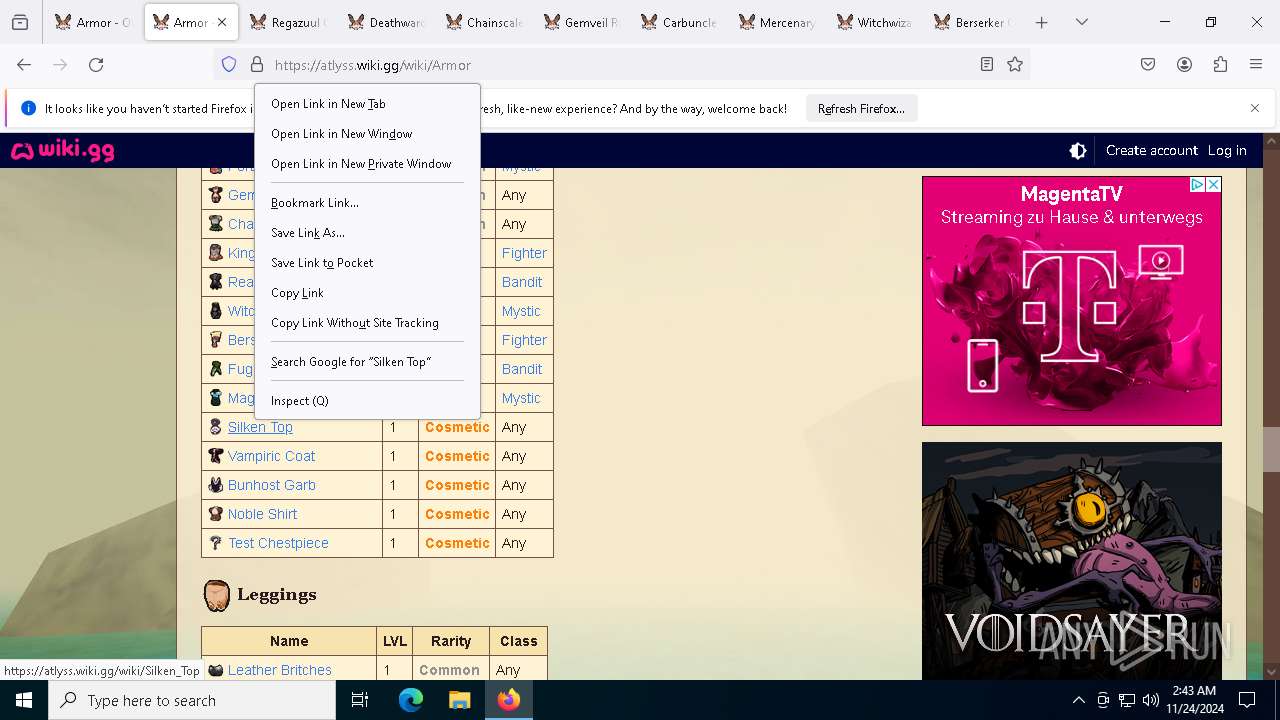The height and width of the screenshot is (720, 1280).
Task: Click the Bunhost Garb item icon
Action: (215, 485)
